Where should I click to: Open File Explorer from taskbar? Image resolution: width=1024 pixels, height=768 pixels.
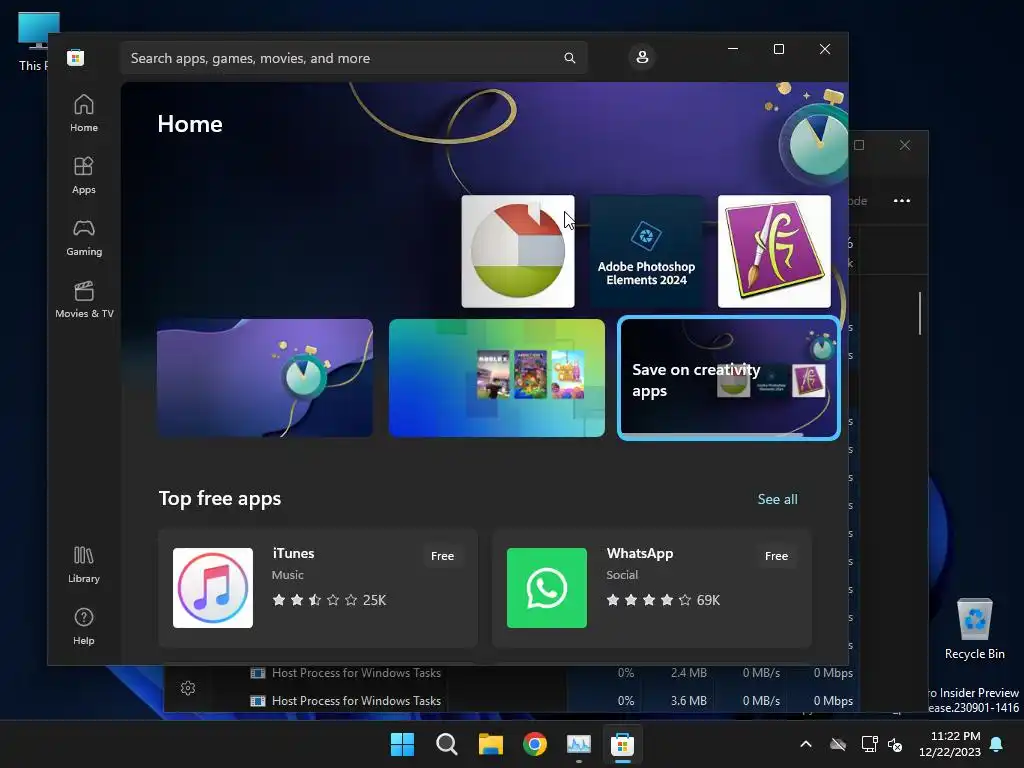pos(490,744)
